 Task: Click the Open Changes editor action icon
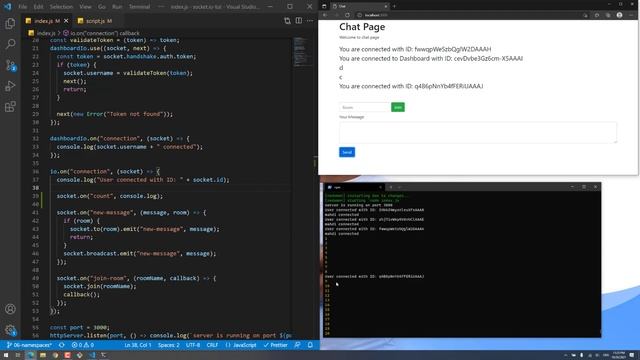[x=287, y=21]
